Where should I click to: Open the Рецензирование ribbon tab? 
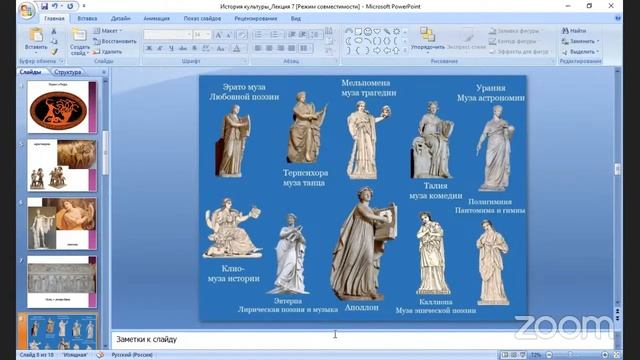(256, 18)
